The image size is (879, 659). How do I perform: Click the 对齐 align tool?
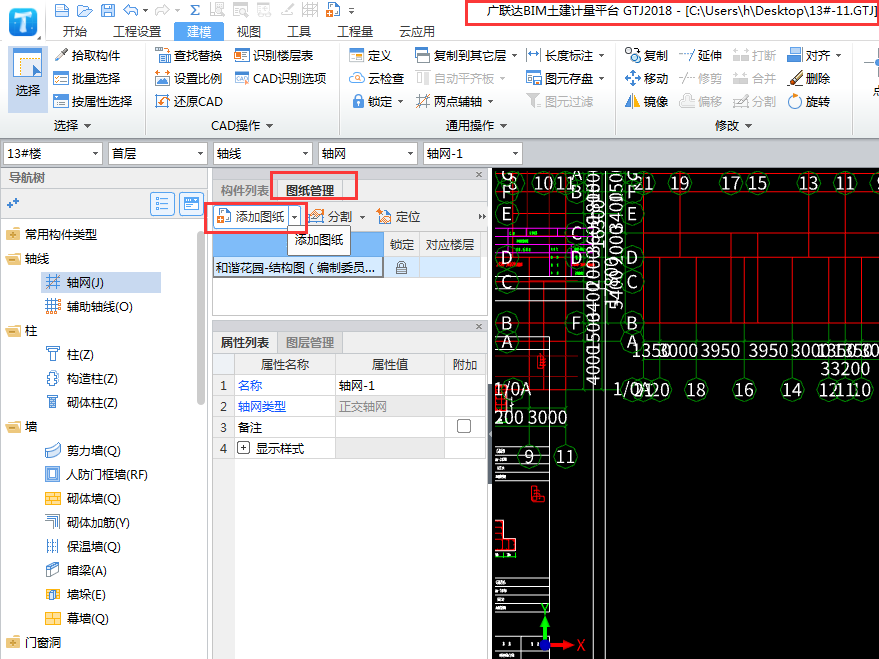click(810, 55)
